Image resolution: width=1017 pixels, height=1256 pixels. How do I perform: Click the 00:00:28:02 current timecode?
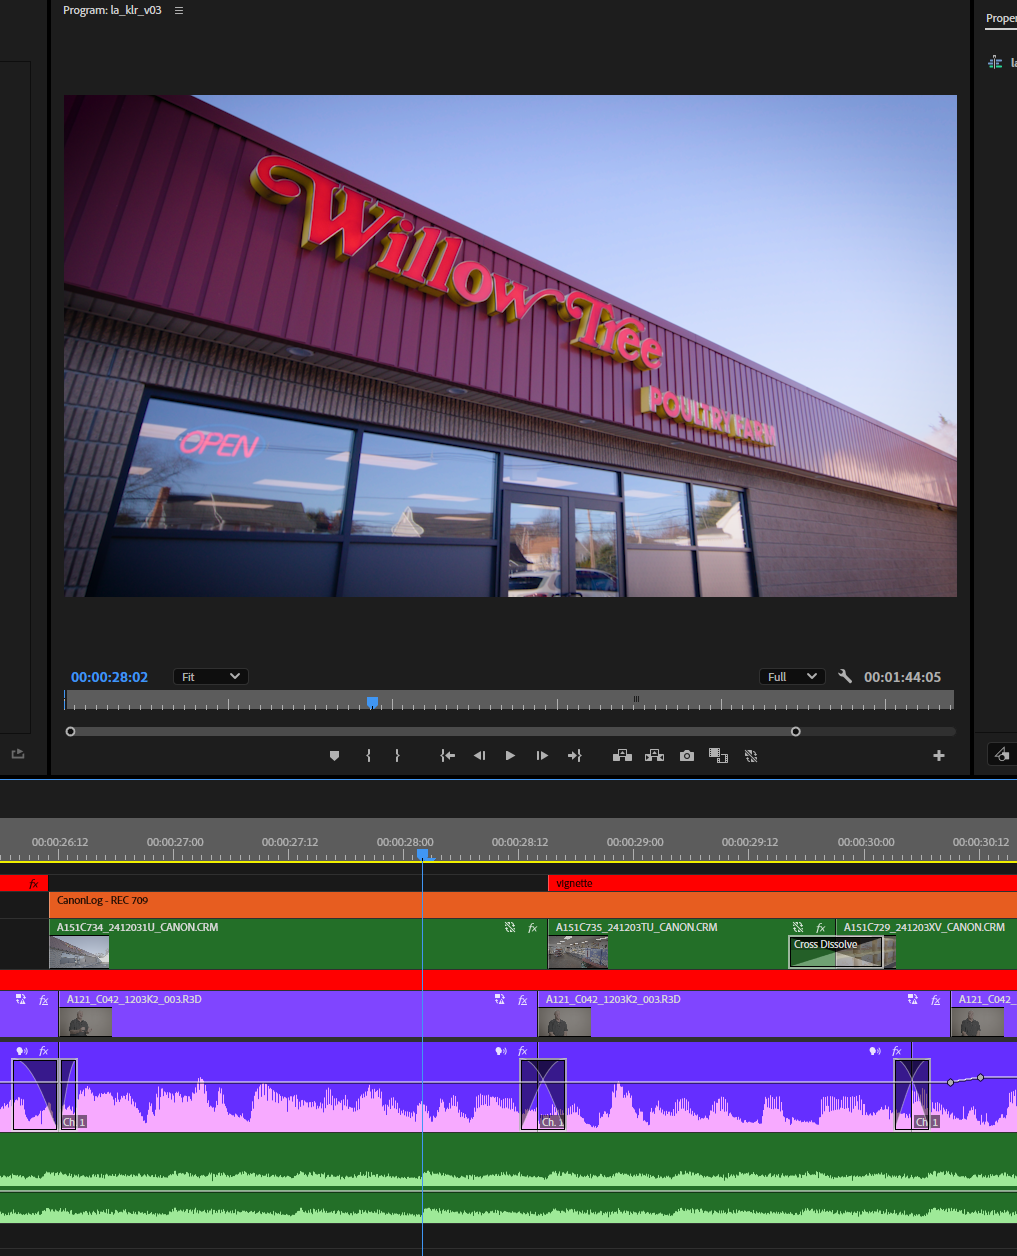click(x=109, y=677)
